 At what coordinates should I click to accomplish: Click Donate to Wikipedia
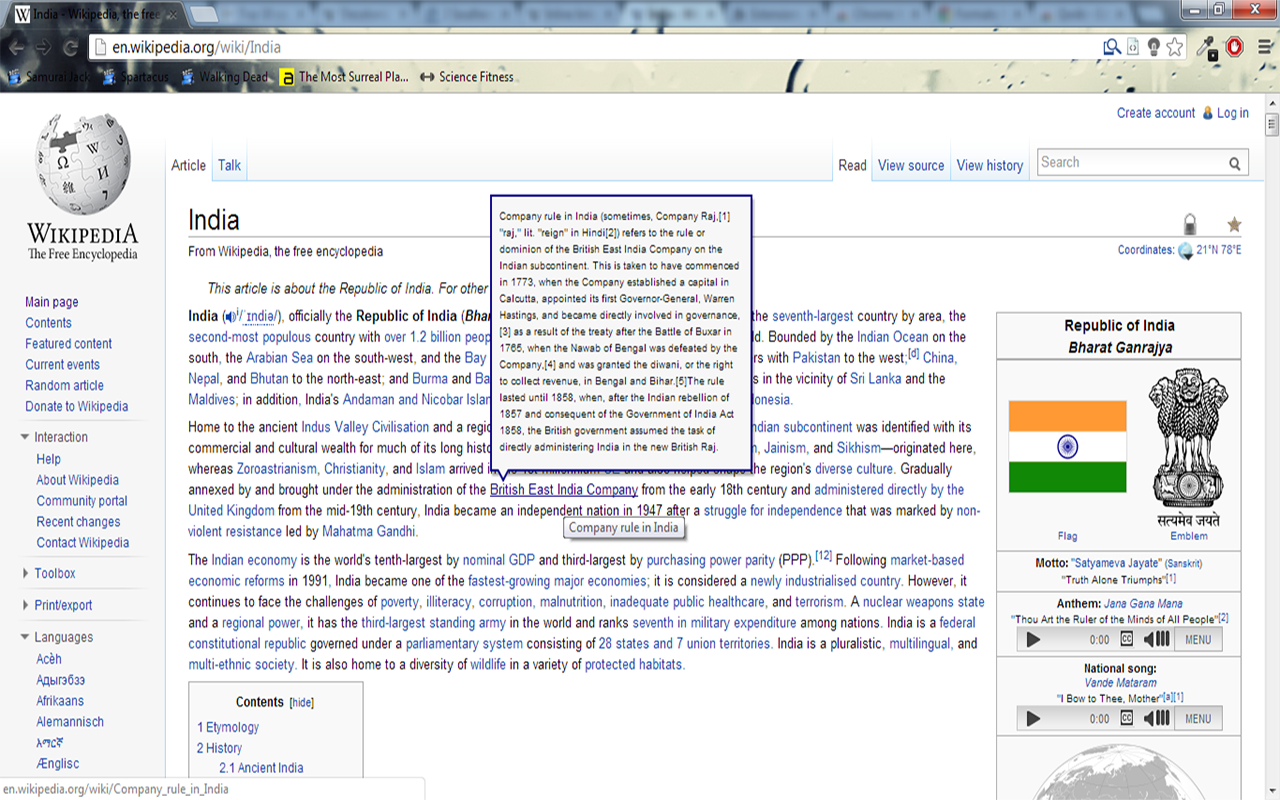[77, 406]
